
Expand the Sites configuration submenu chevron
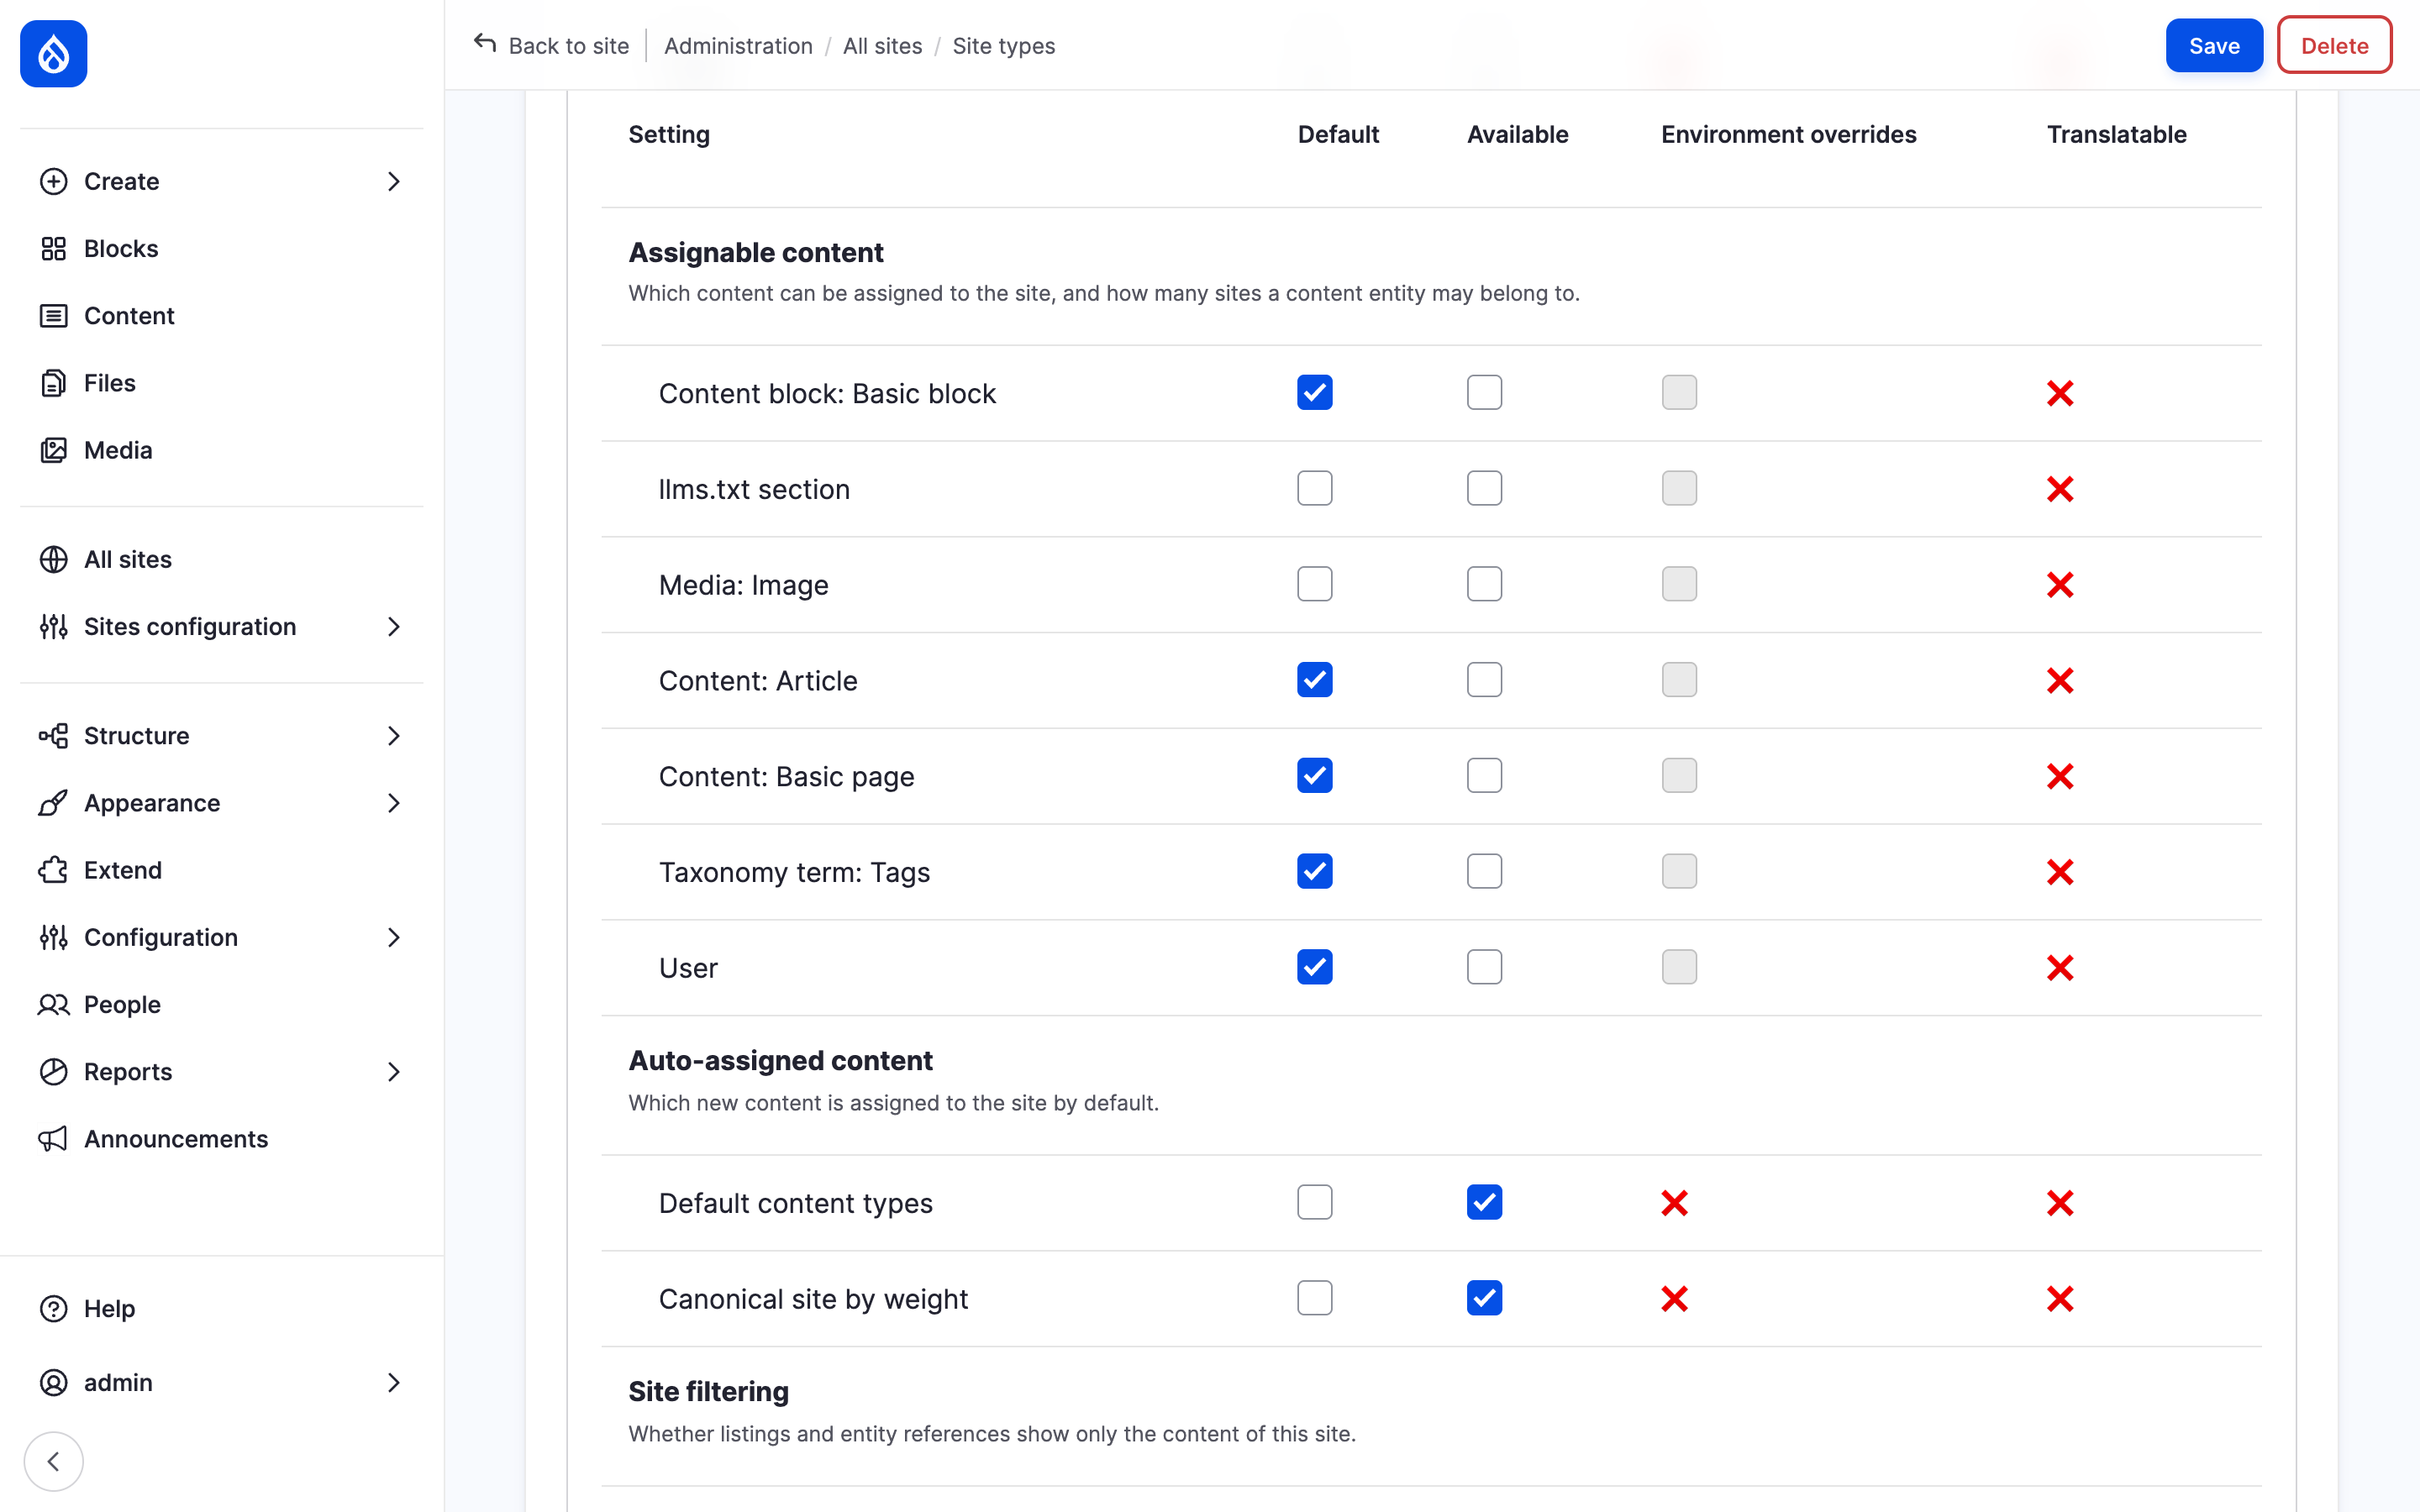(x=394, y=626)
